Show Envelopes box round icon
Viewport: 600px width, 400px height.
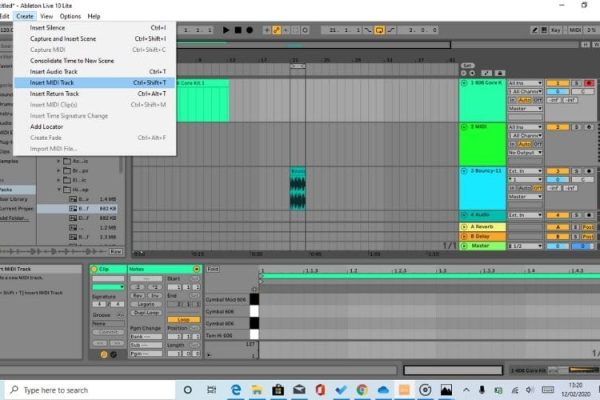pos(113,354)
